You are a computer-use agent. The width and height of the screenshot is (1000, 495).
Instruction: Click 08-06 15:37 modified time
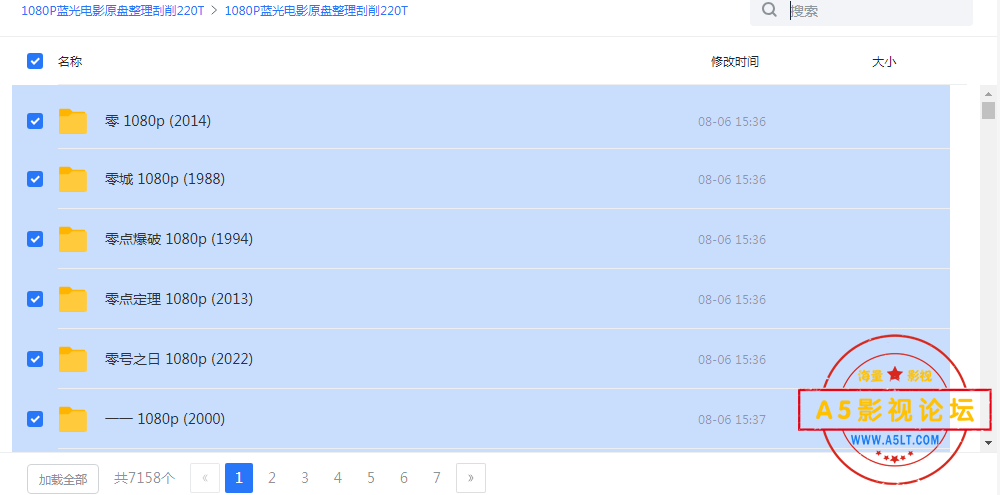point(732,420)
